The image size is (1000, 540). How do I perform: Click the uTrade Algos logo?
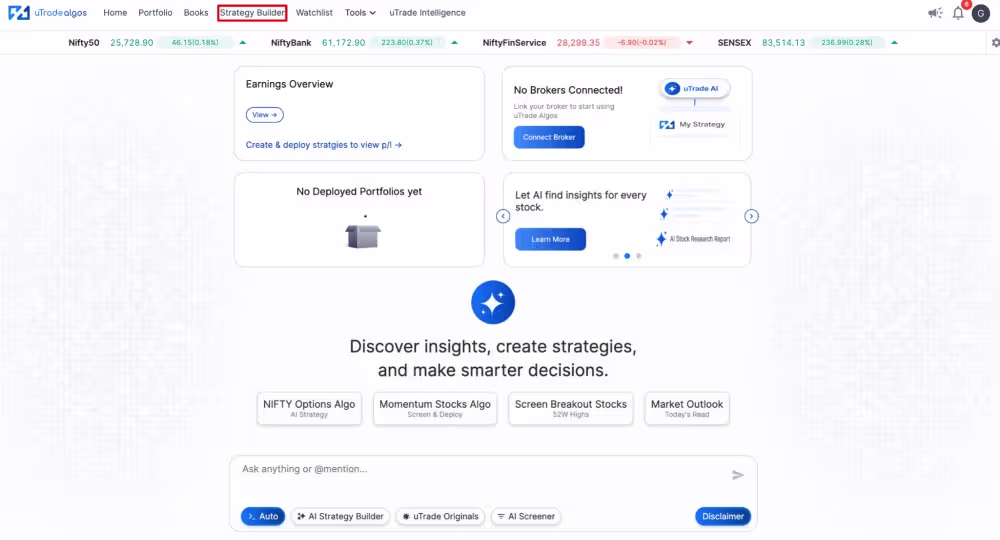[47, 13]
